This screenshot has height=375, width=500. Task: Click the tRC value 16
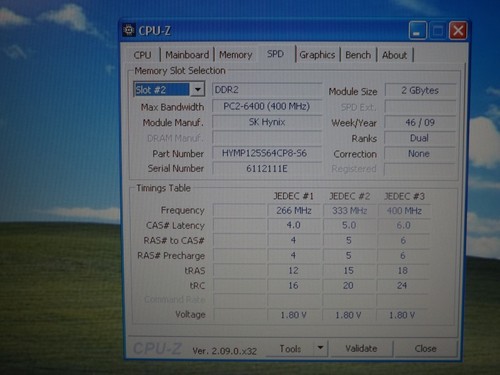click(293, 285)
